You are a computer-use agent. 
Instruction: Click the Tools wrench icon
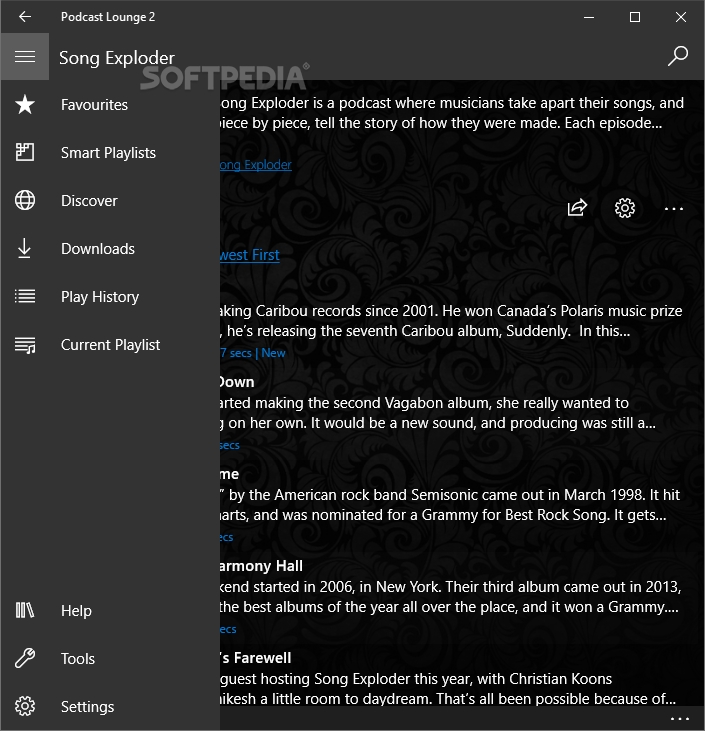25,658
